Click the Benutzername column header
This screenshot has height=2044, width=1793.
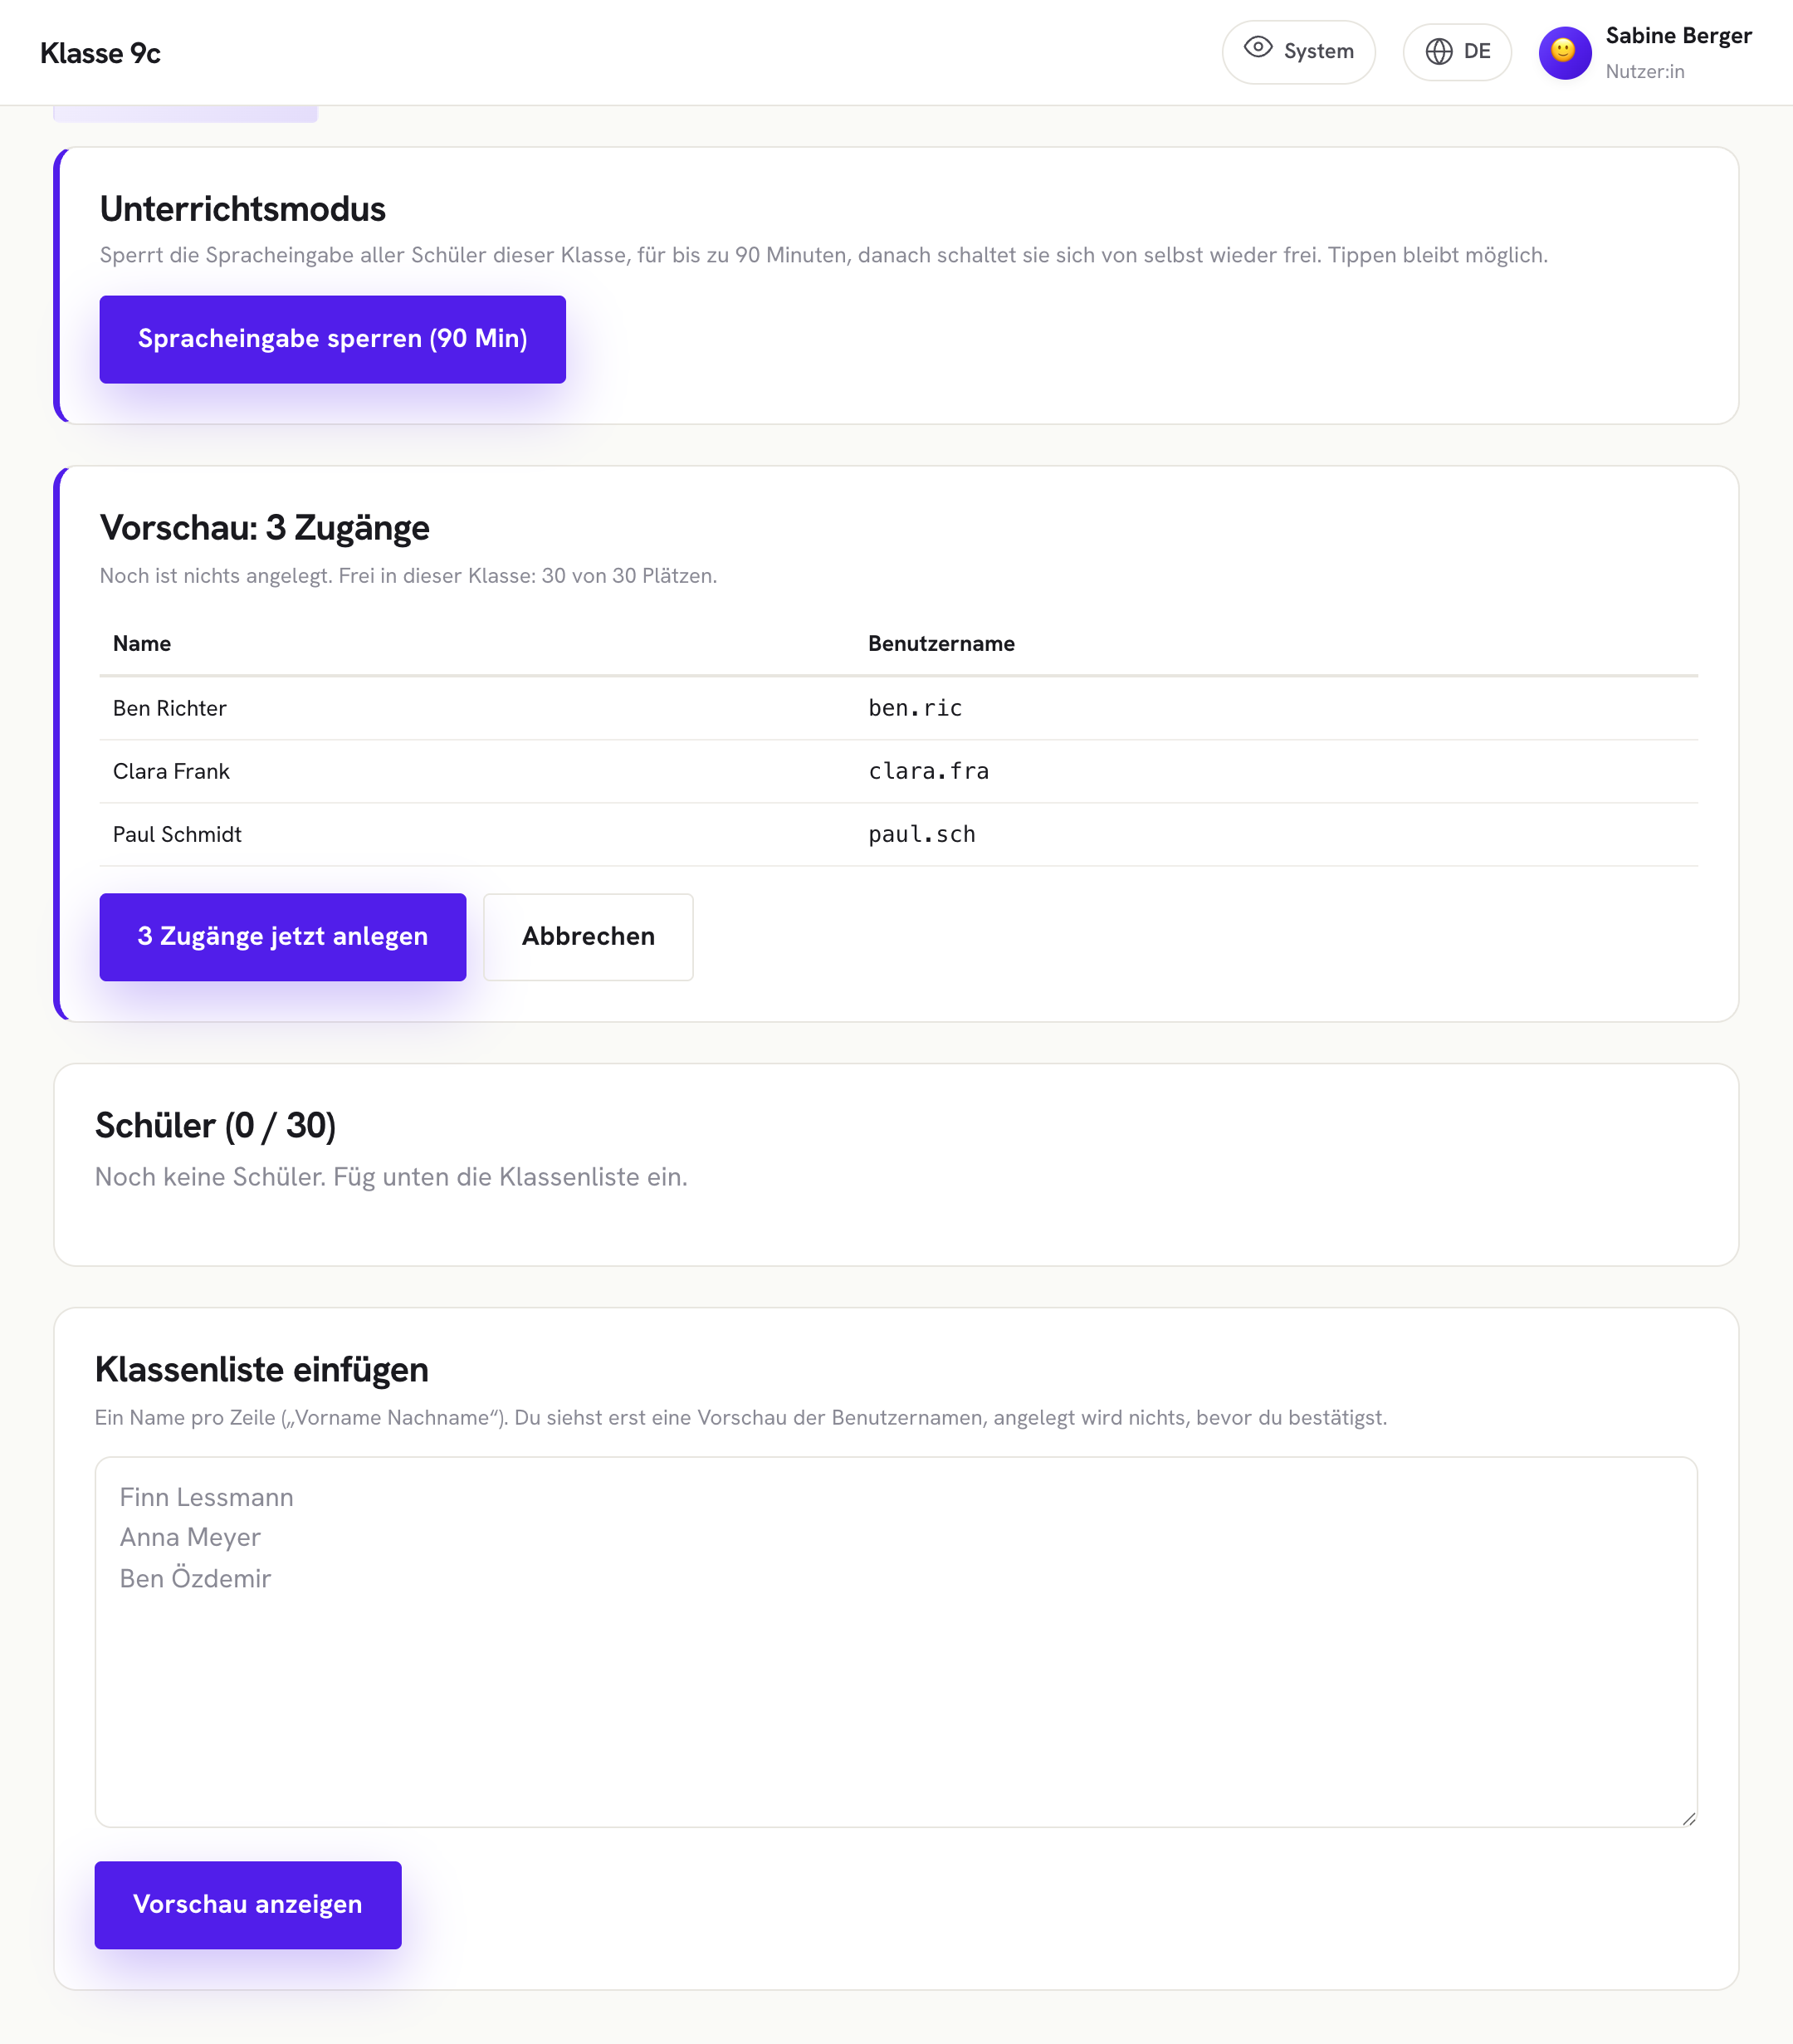click(x=941, y=644)
